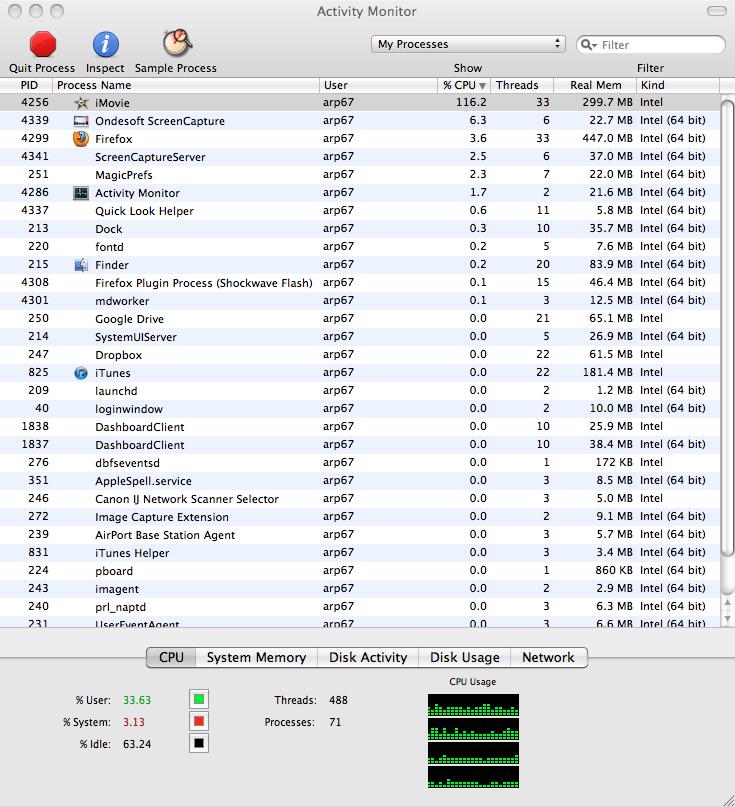This screenshot has width=735, height=807.
Task: Click the top CPU Usage core graph
Action: coord(473,705)
